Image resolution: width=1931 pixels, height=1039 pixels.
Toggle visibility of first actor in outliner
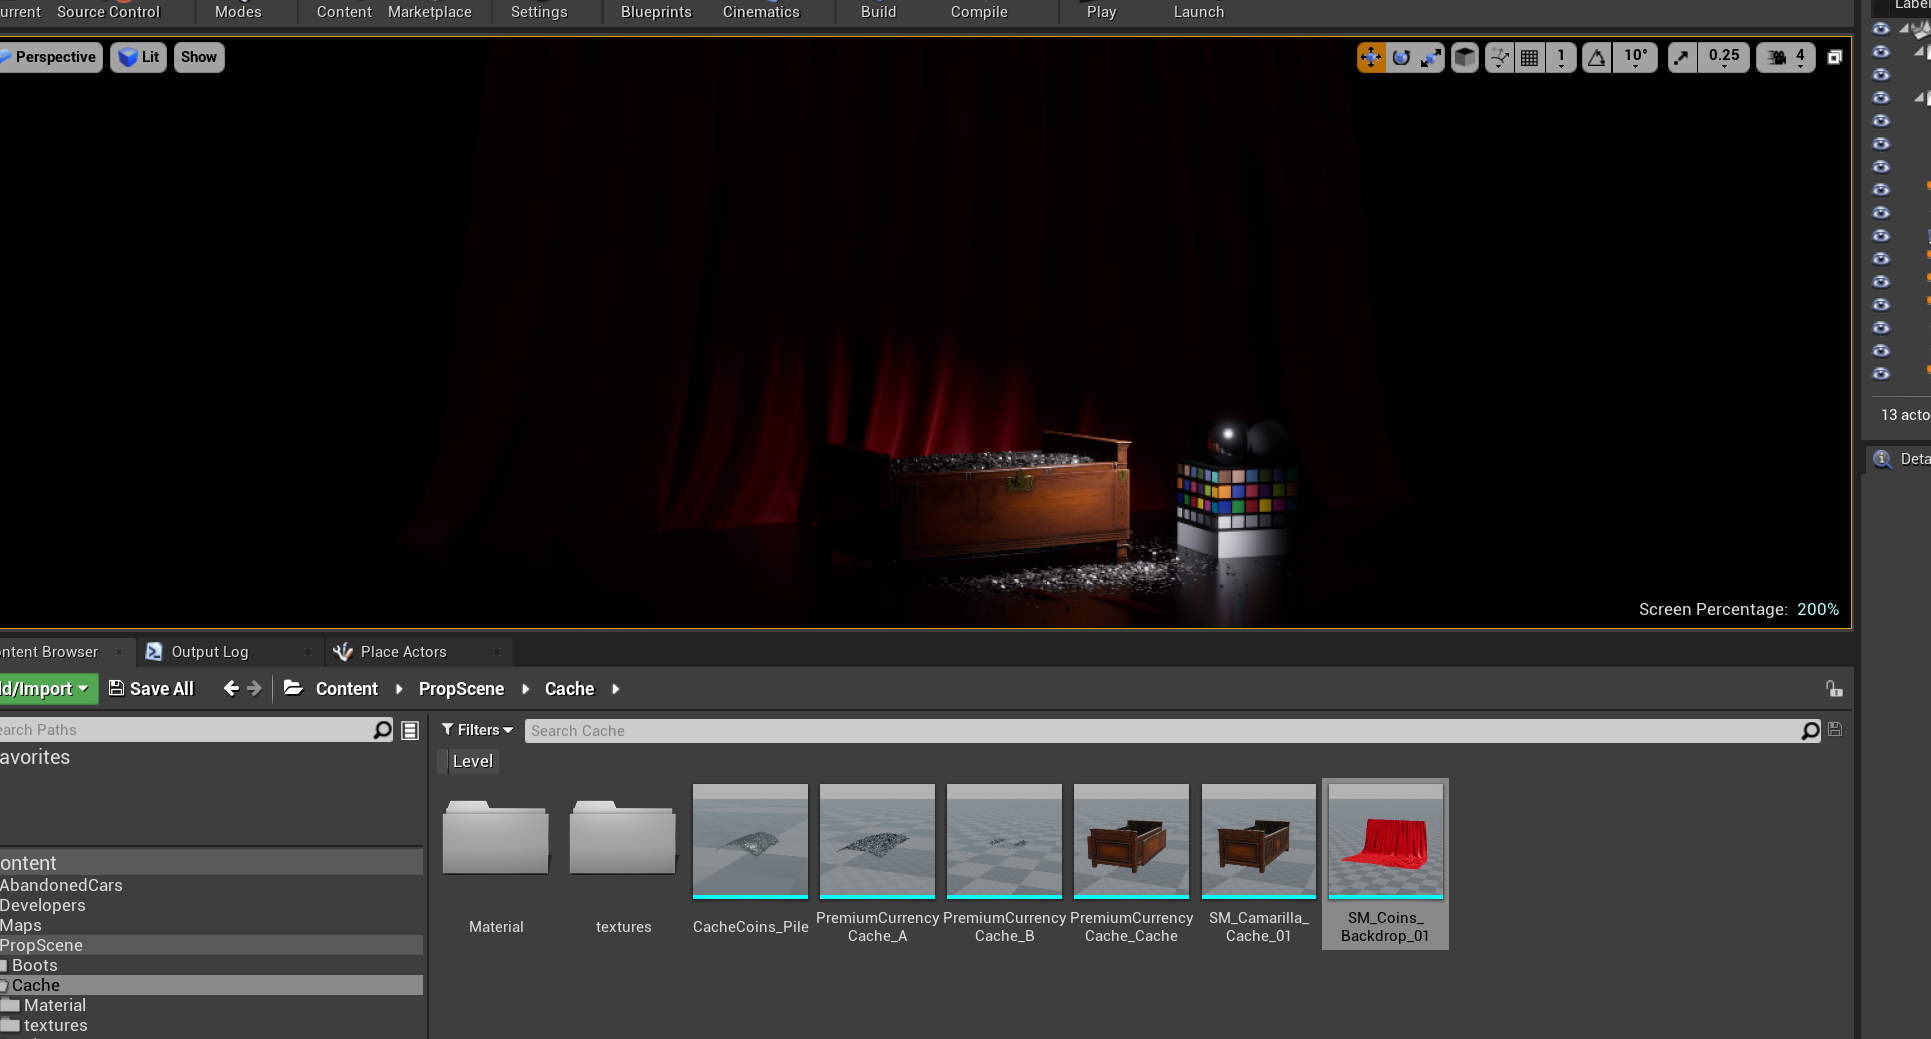[1881, 29]
